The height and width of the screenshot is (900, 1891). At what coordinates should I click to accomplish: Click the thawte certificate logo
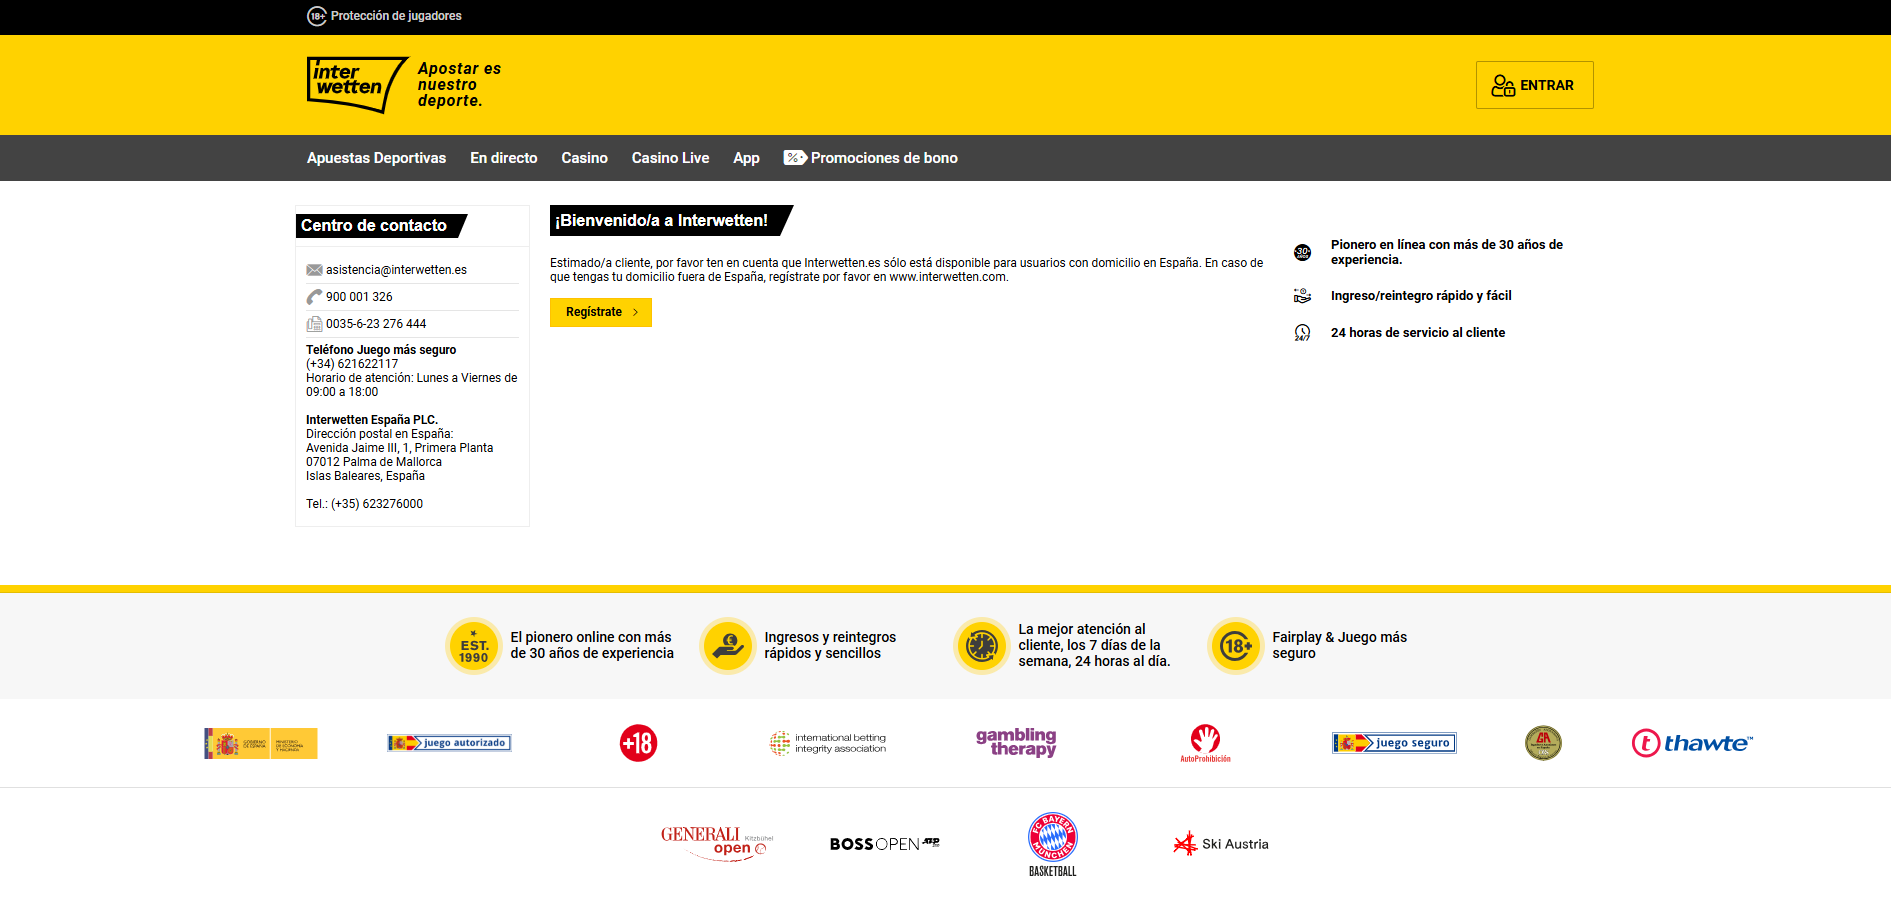click(x=1692, y=743)
